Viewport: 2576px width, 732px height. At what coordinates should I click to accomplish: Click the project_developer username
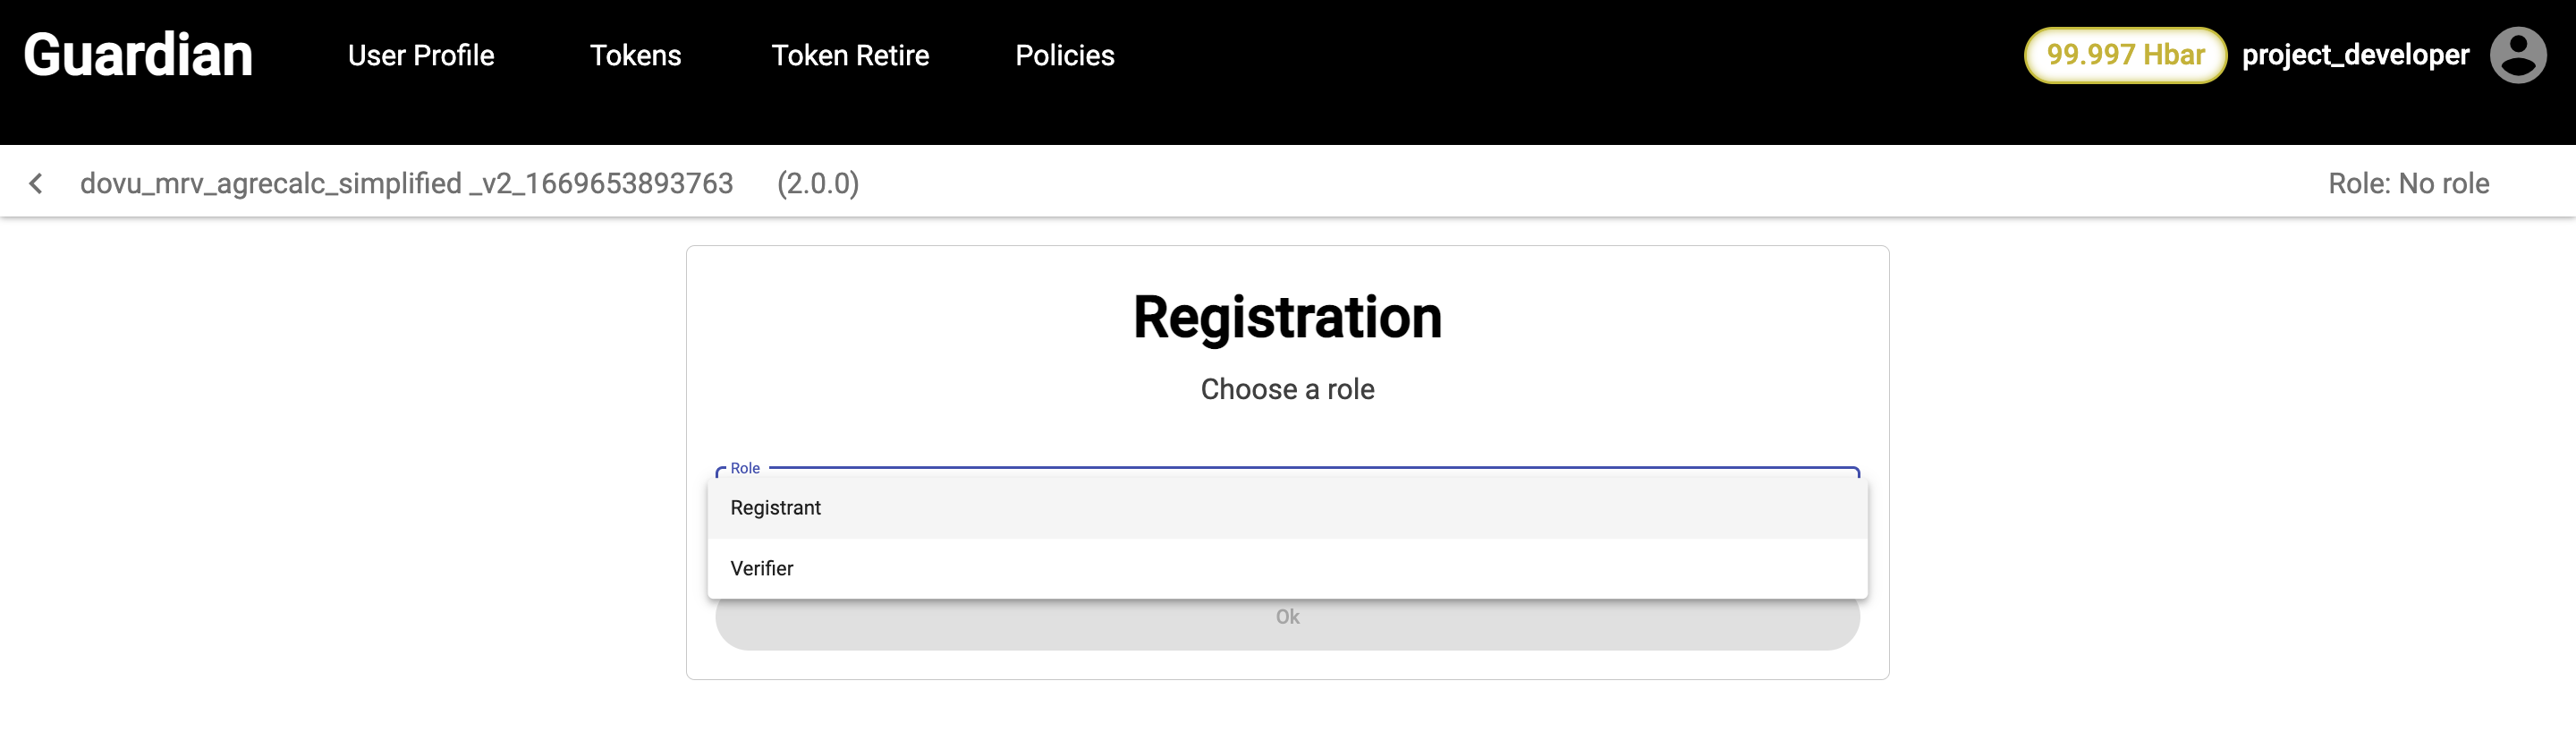(2355, 55)
